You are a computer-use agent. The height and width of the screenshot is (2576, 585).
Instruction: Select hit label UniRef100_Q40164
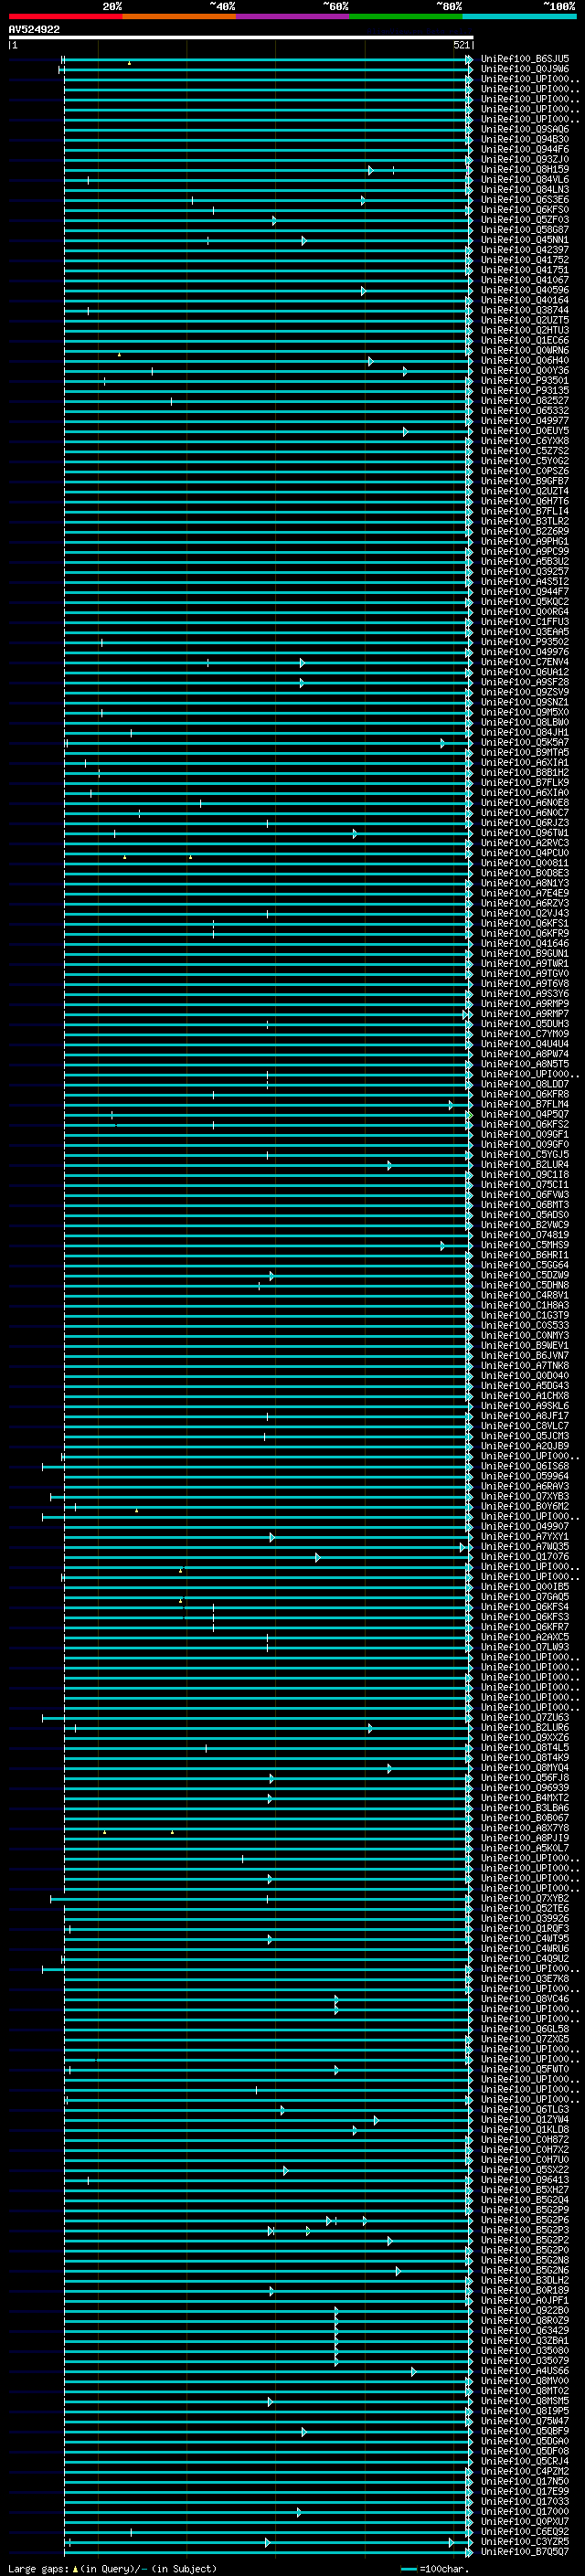(x=524, y=300)
